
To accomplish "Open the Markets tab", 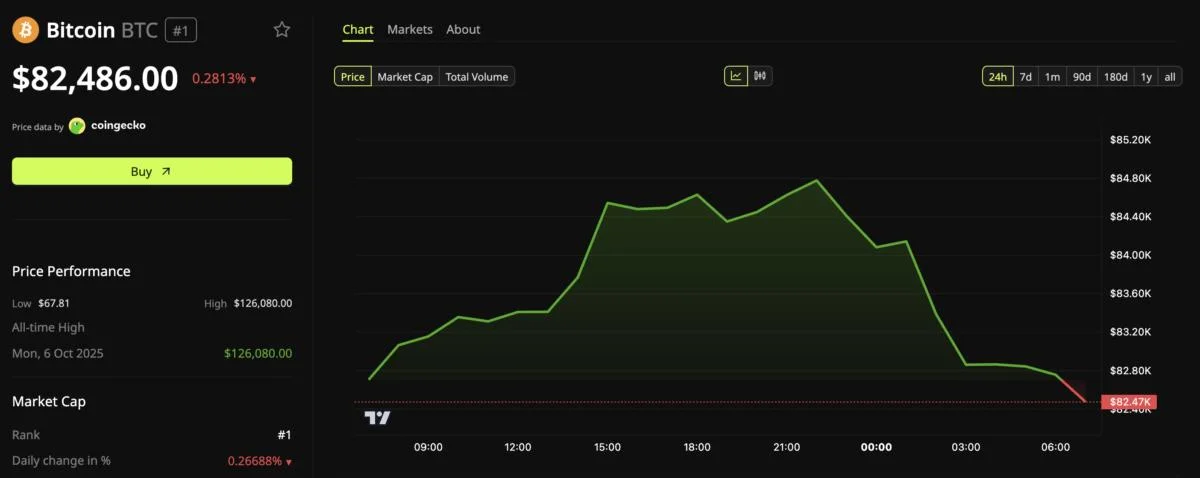I will [x=410, y=30].
